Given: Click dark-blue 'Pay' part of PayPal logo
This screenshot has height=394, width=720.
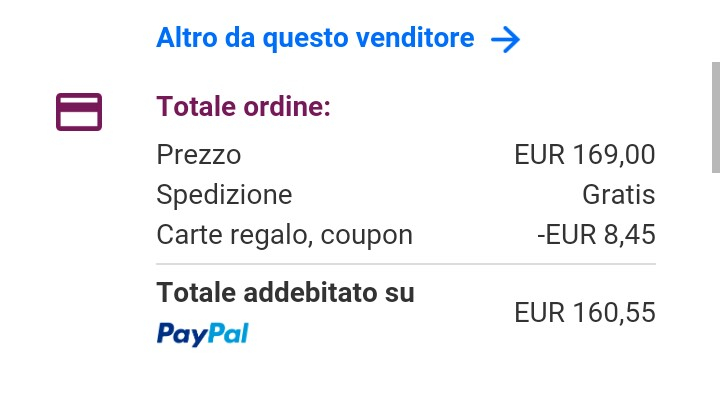Looking at the screenshot, I should tap(181, 334).
